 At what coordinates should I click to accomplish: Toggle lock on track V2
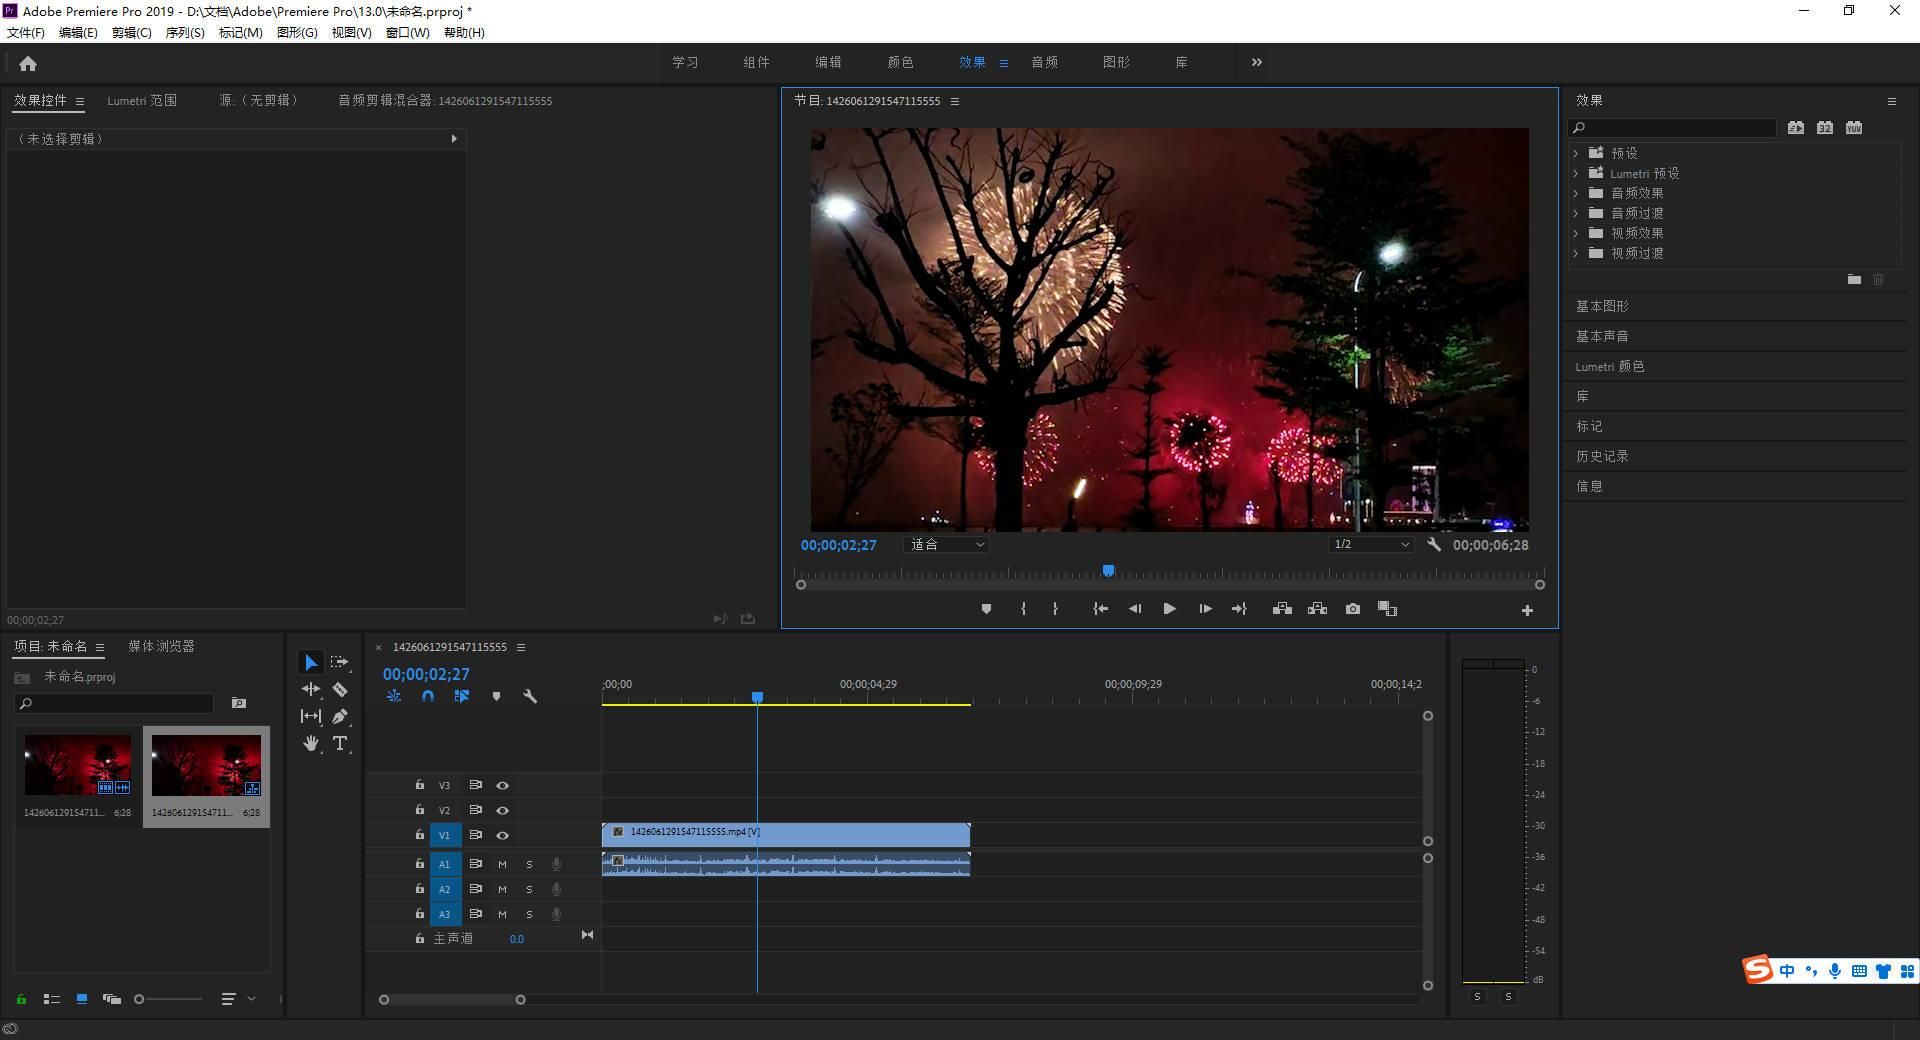[420, 810]
